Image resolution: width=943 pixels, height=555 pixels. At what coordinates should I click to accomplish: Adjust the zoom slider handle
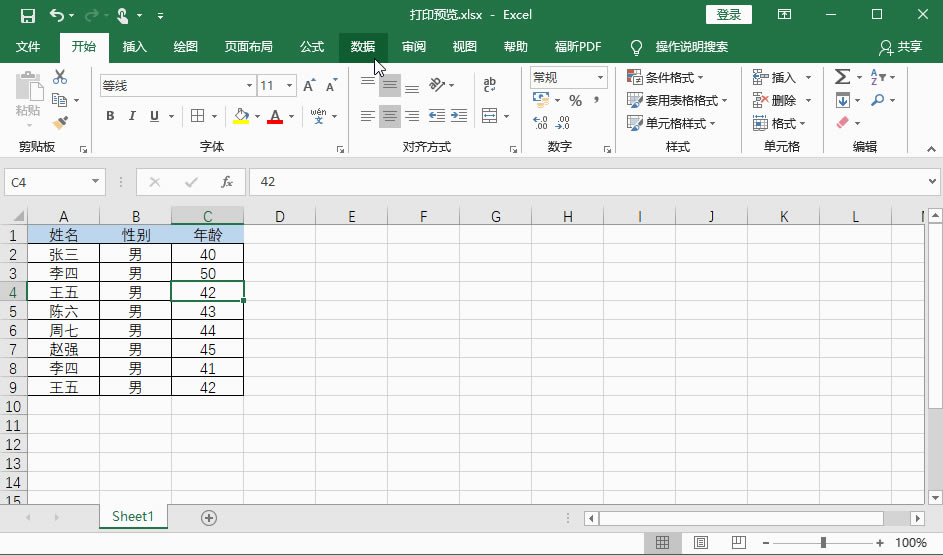[823, 542]
